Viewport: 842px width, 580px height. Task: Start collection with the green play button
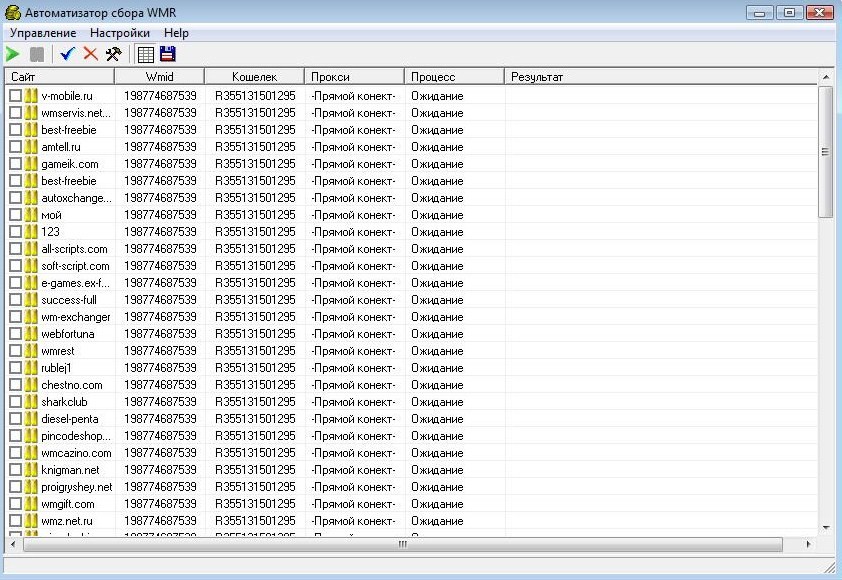click(x=12, y=54)
